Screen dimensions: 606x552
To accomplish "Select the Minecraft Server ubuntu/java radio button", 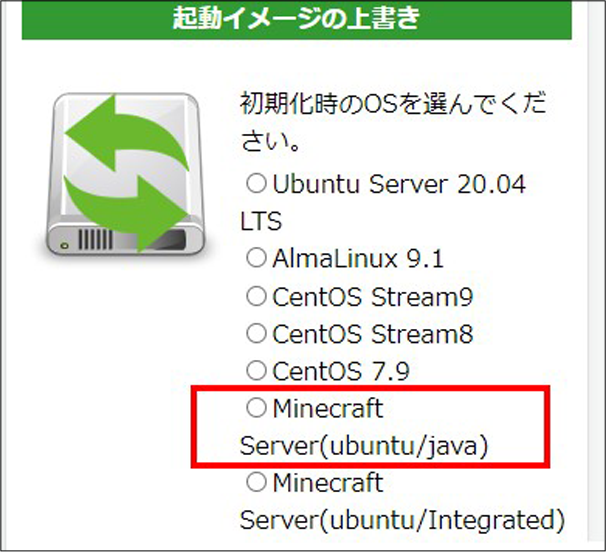I will (257, 408).
